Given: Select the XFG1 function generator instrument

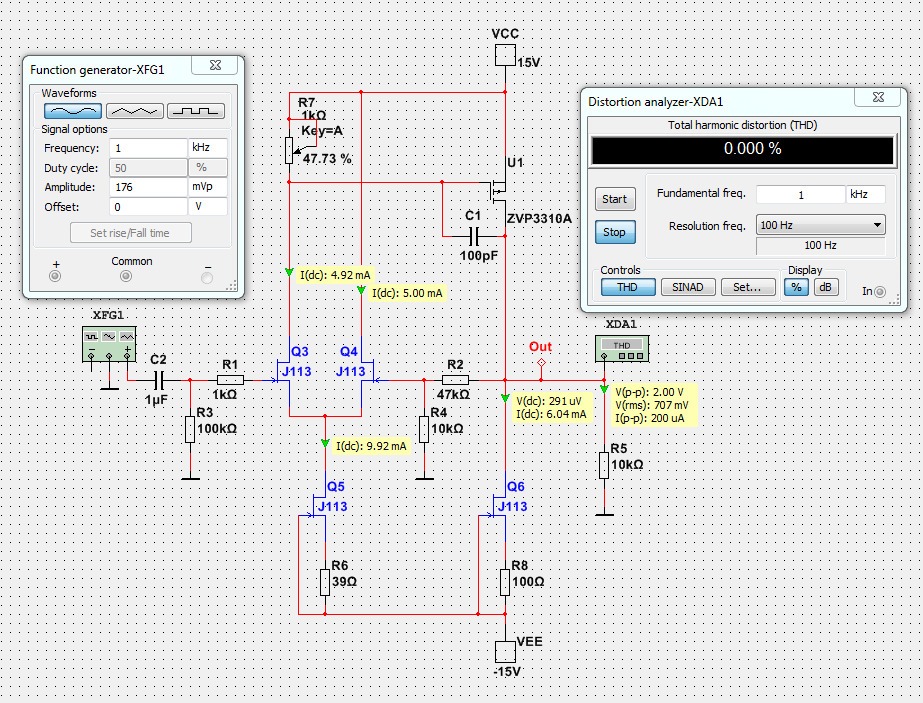Looking at the screenshot, I should coord(109,344).
